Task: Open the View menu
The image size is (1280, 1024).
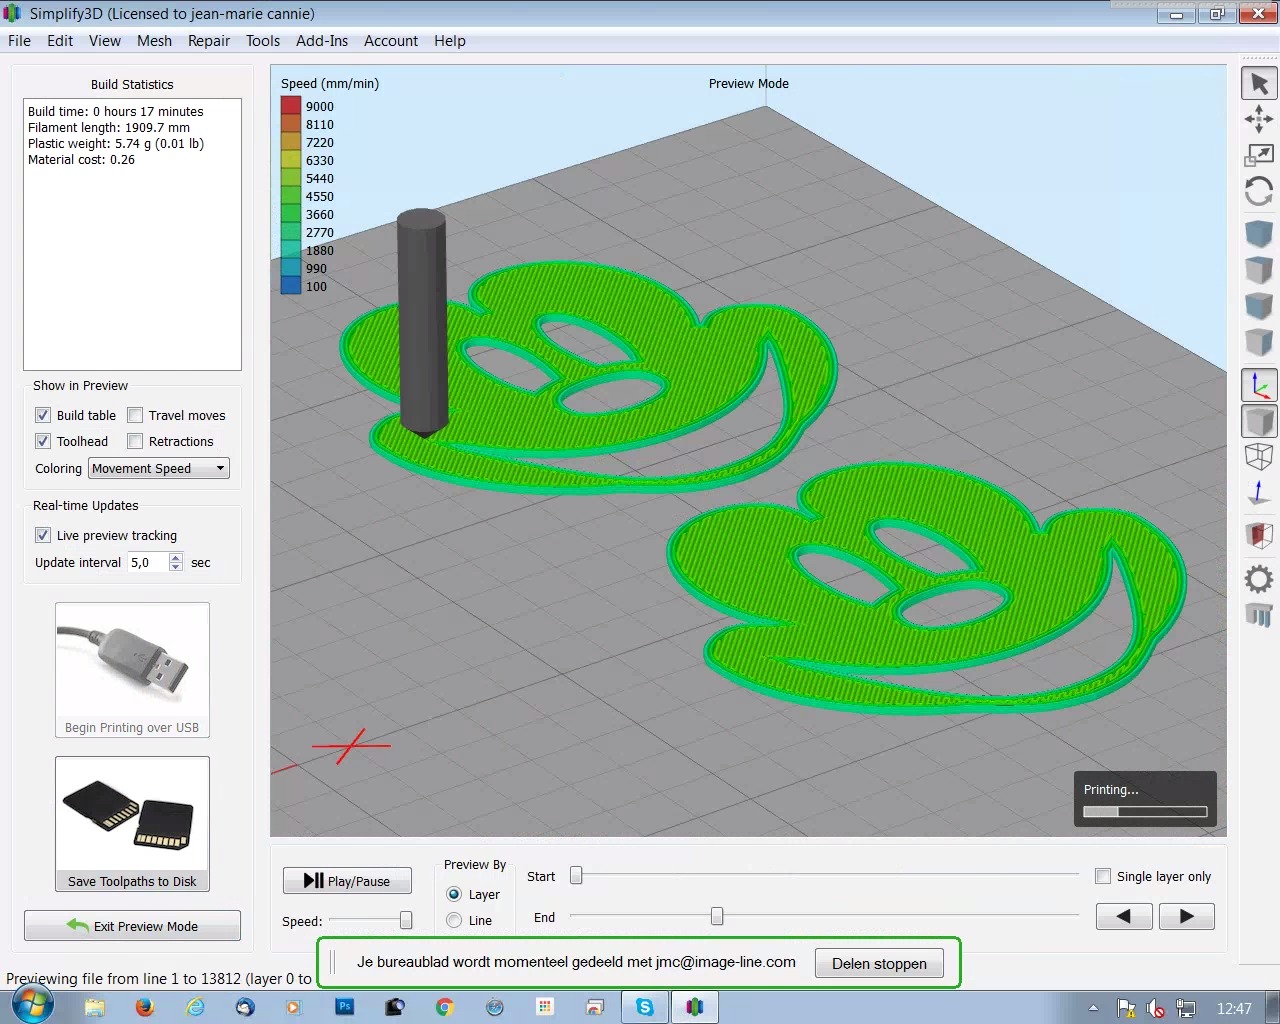Action: 105,41
